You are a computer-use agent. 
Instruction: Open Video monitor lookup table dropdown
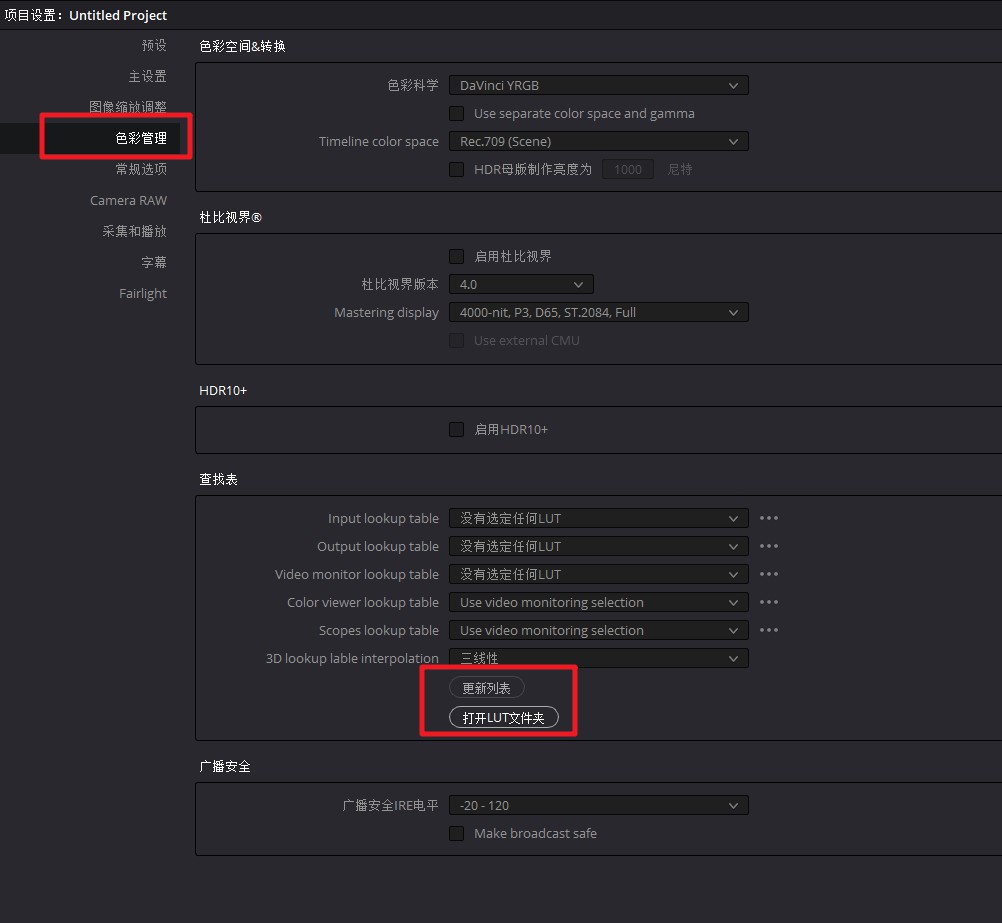(599, 575)
